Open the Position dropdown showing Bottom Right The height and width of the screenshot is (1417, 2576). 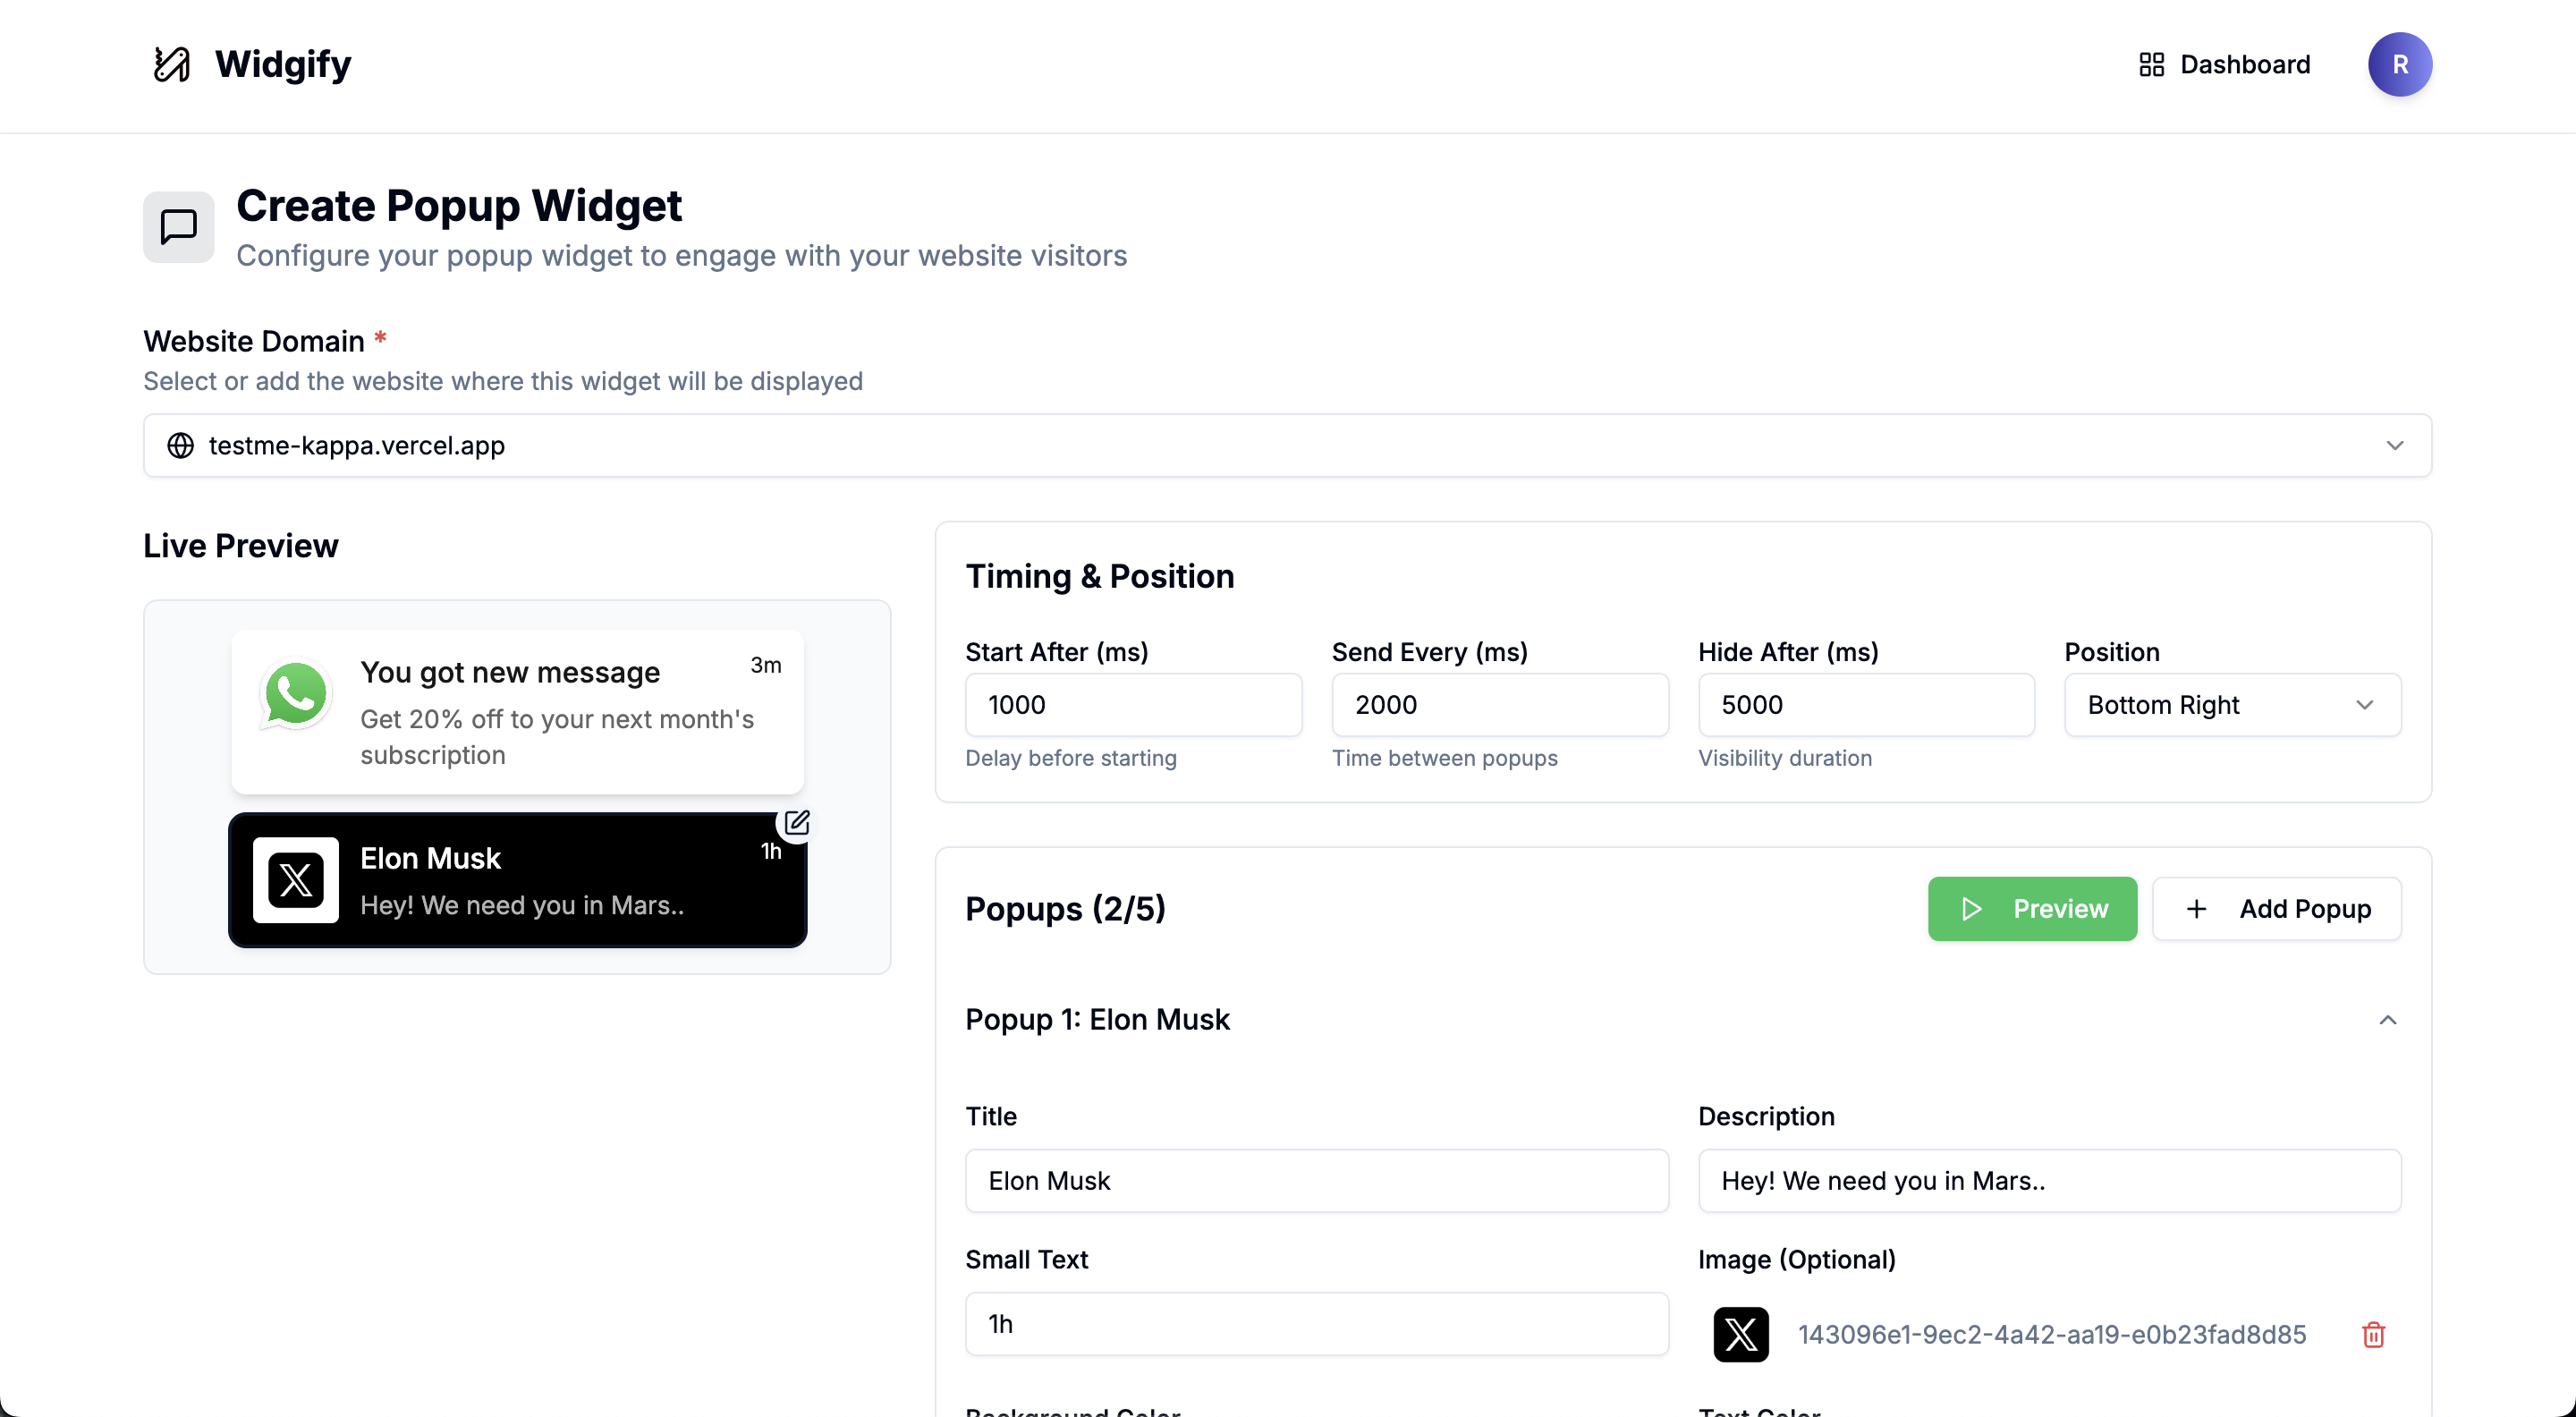pos(2232,705)
